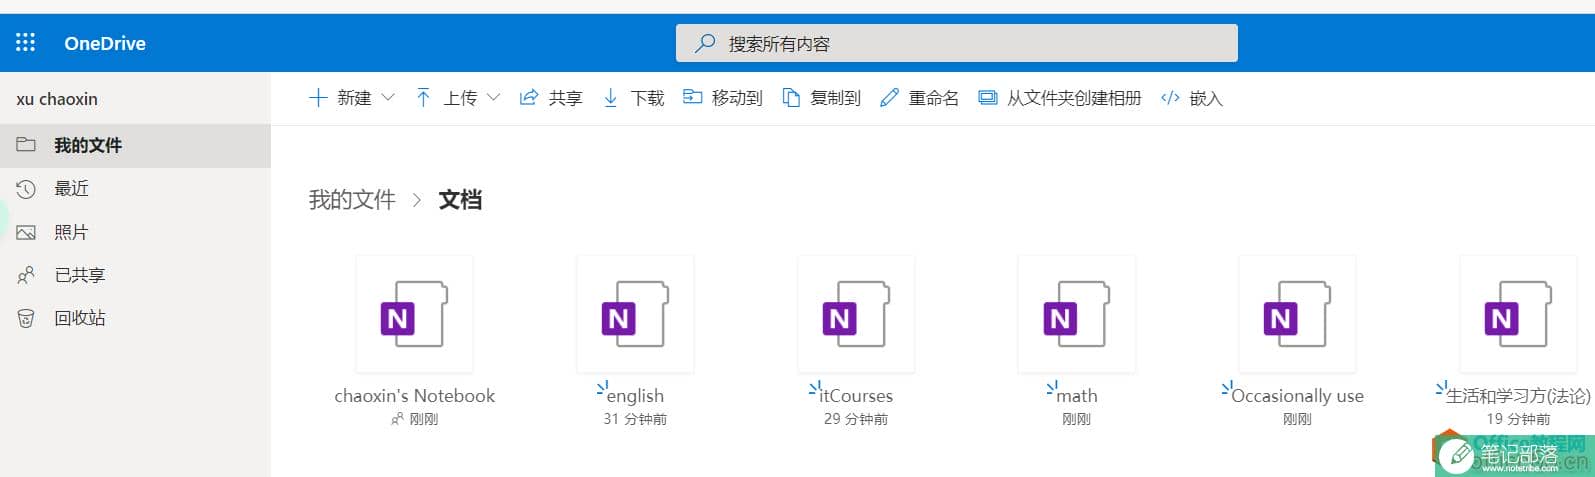Click the 共享 share icon
Screen dimensions: 1595x477
(528, 97)
